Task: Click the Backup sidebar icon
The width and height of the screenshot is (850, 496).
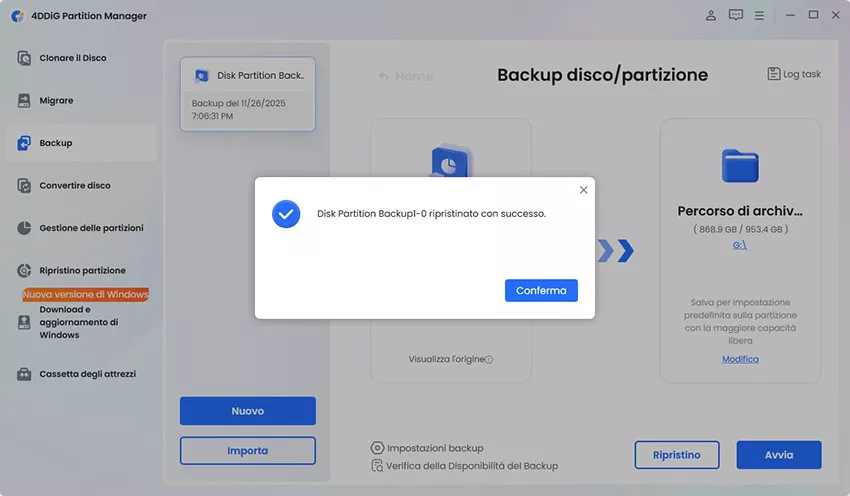Action: pyautogui.click(x=24, y=143)
